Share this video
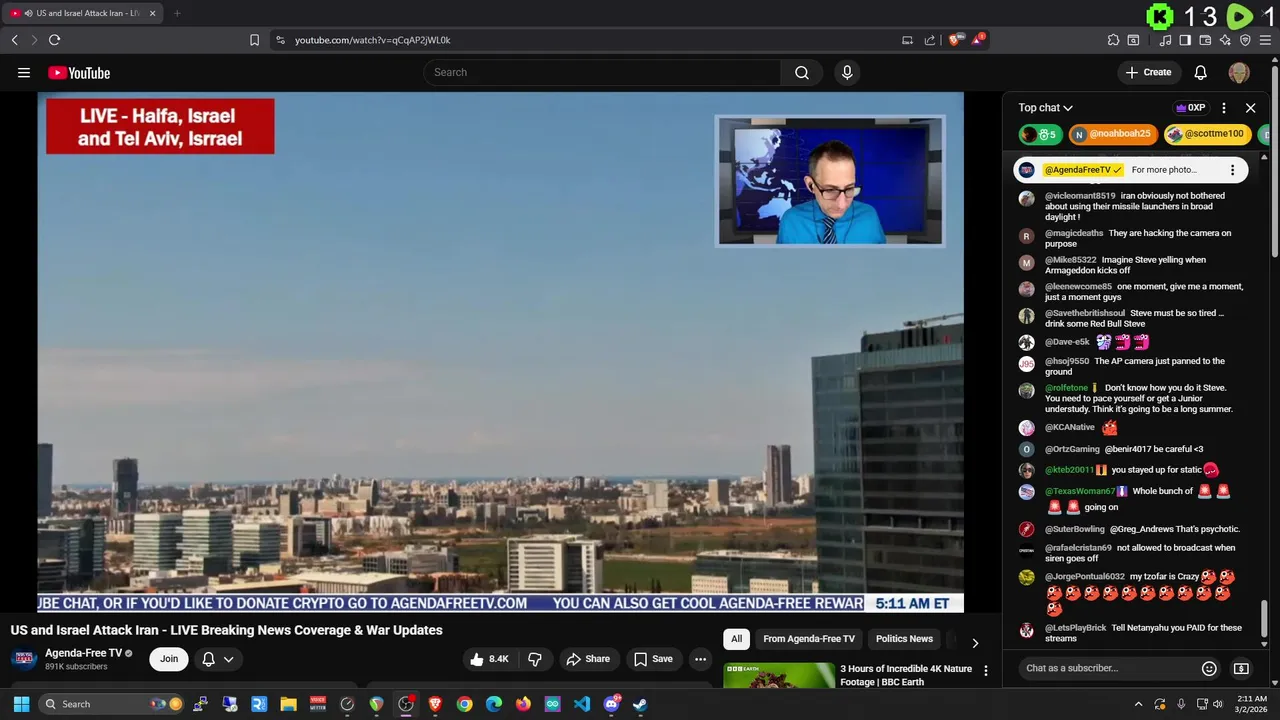 tap(588, 659)
